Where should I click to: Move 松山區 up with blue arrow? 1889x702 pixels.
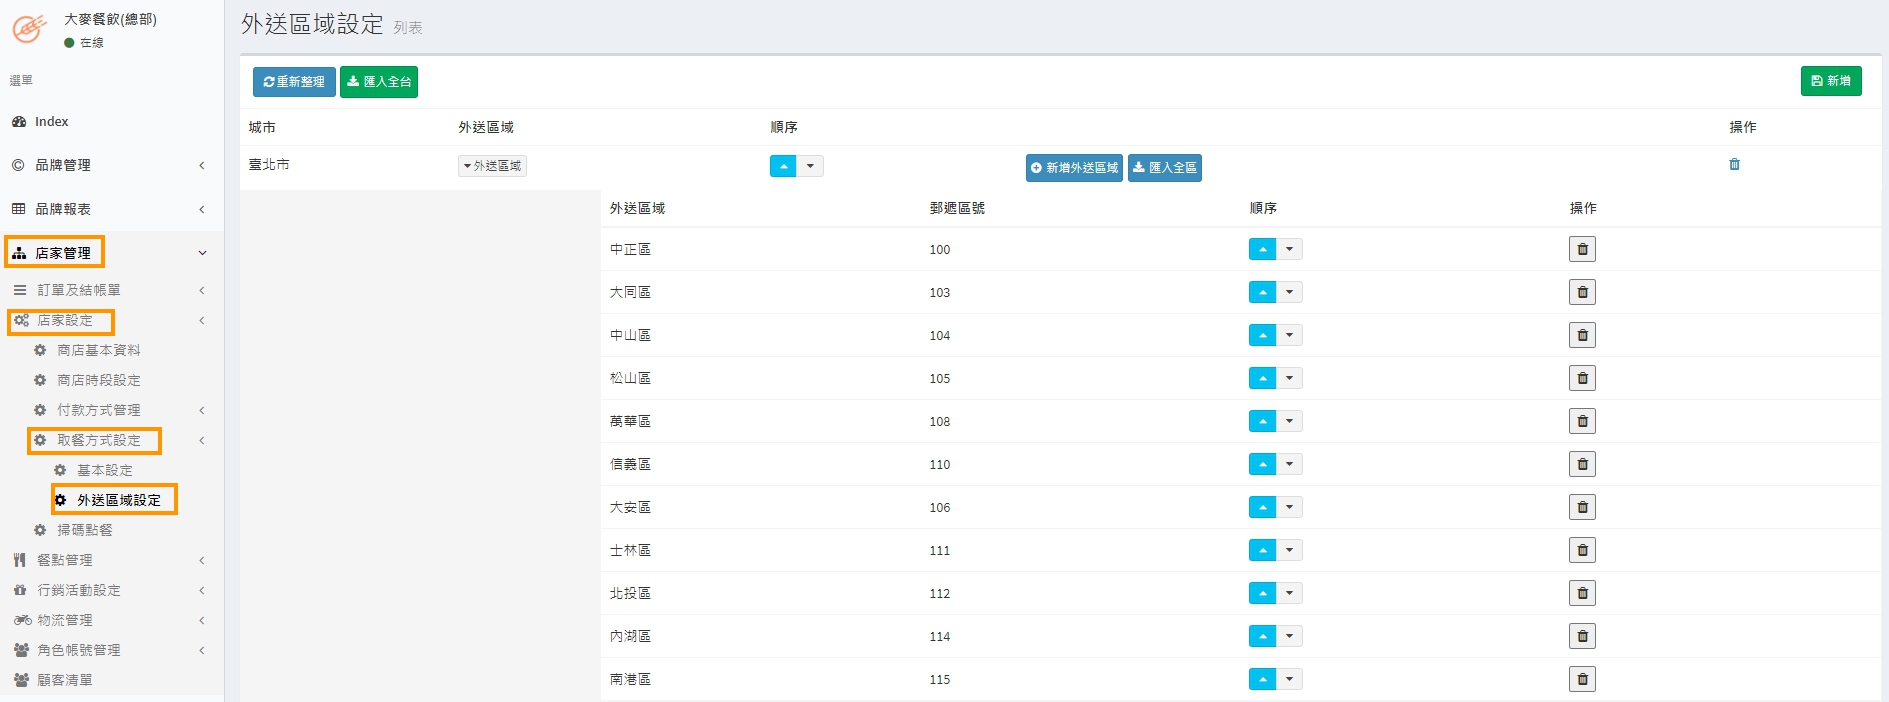coord(1262,378)
